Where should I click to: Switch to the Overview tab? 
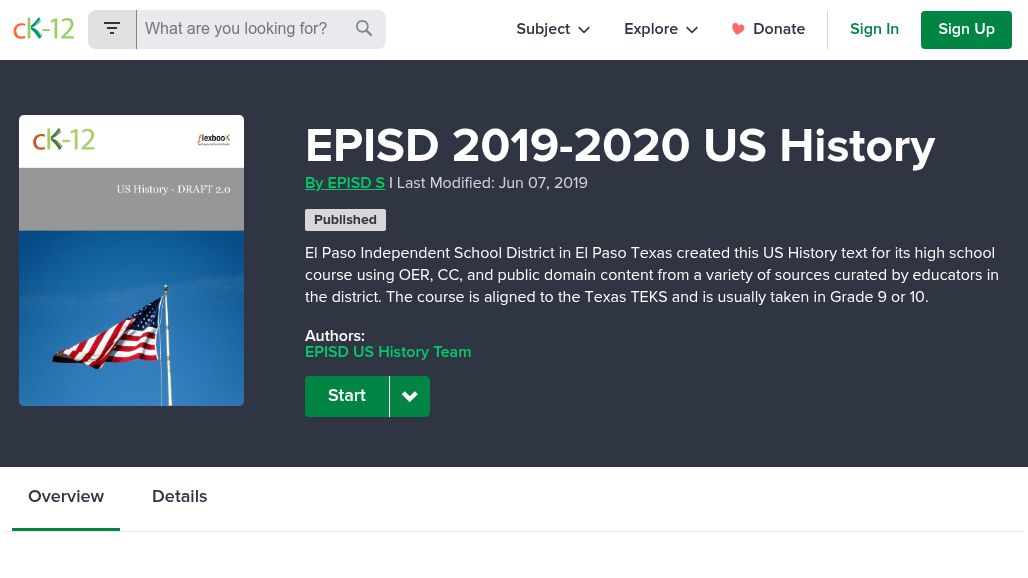(x=66, y=497)
